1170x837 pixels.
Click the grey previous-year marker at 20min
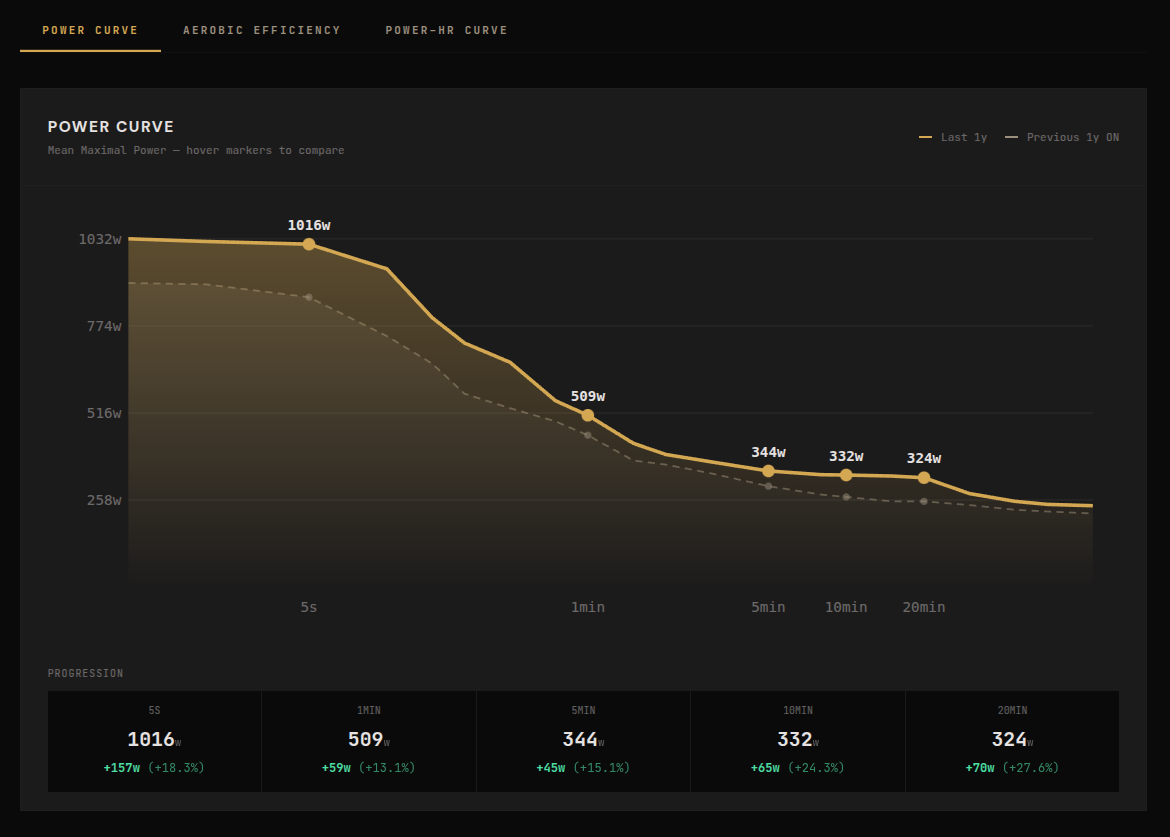tap(924, 501)
